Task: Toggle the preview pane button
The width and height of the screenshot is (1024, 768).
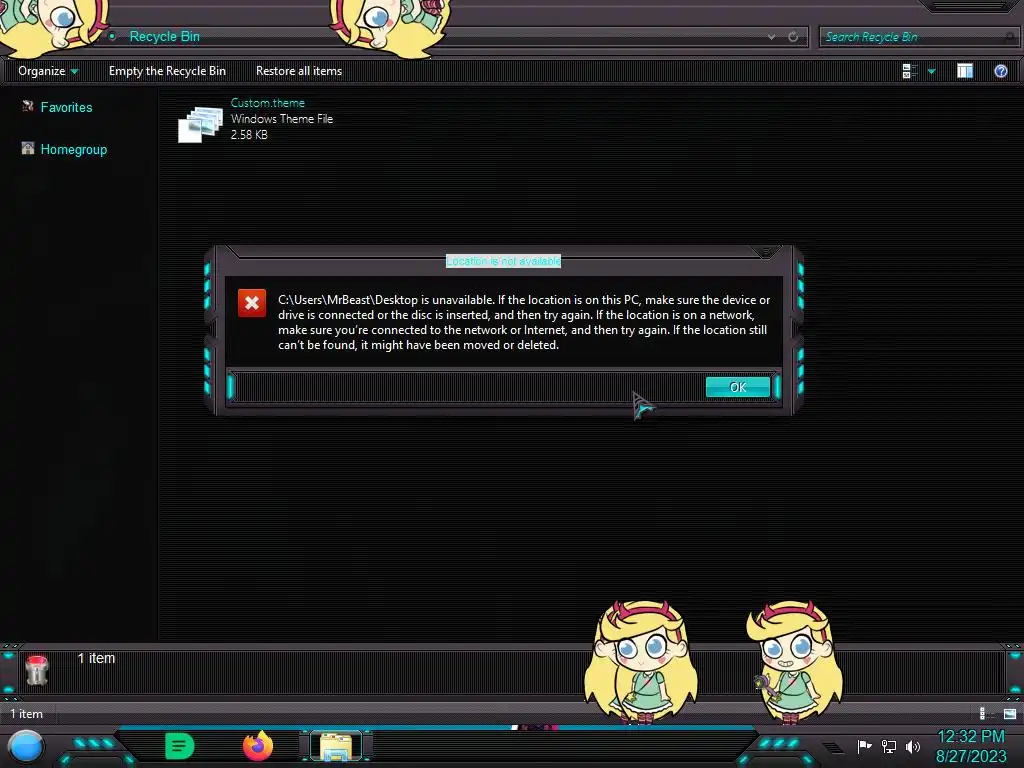Action: [x=965, y=71]
